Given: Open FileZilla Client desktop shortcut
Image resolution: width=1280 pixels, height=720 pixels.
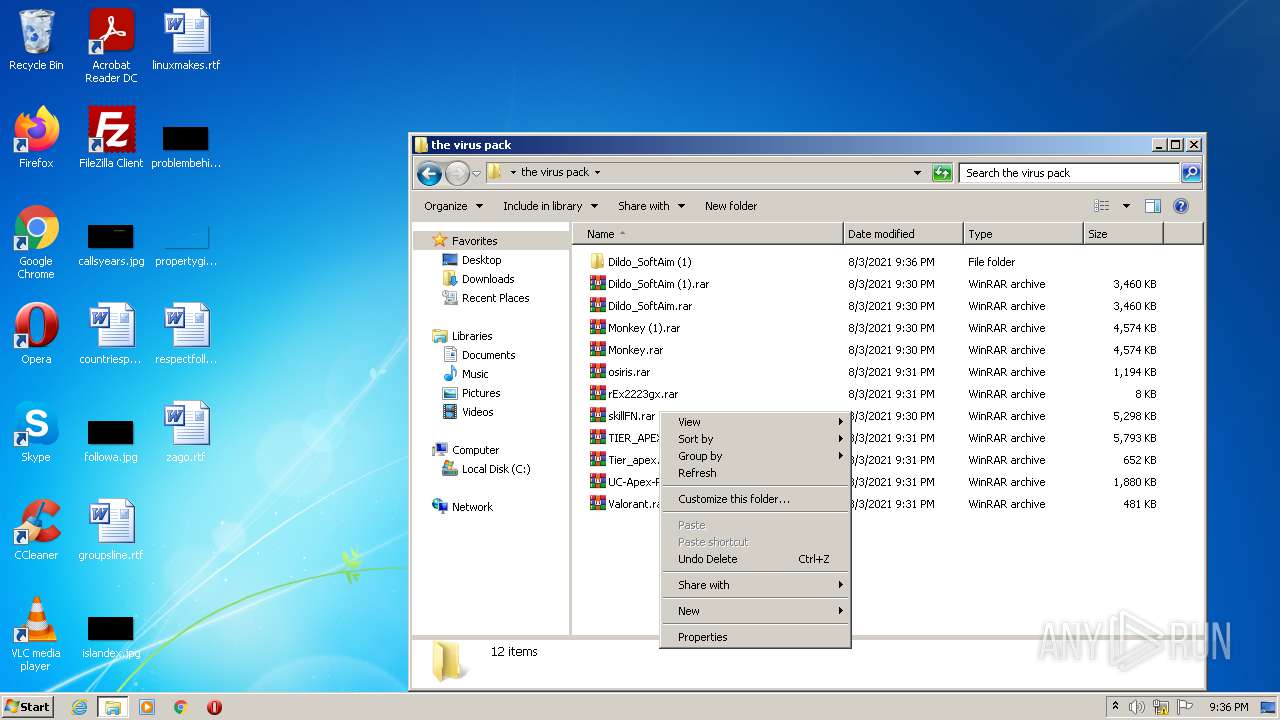Looking at the screenshot, I should pyautogui.click(x=111, y=137).
